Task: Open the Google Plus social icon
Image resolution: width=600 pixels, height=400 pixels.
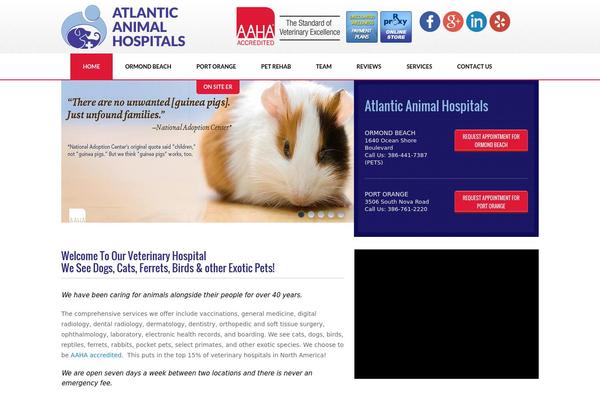Action: click(x=453, y=21)
